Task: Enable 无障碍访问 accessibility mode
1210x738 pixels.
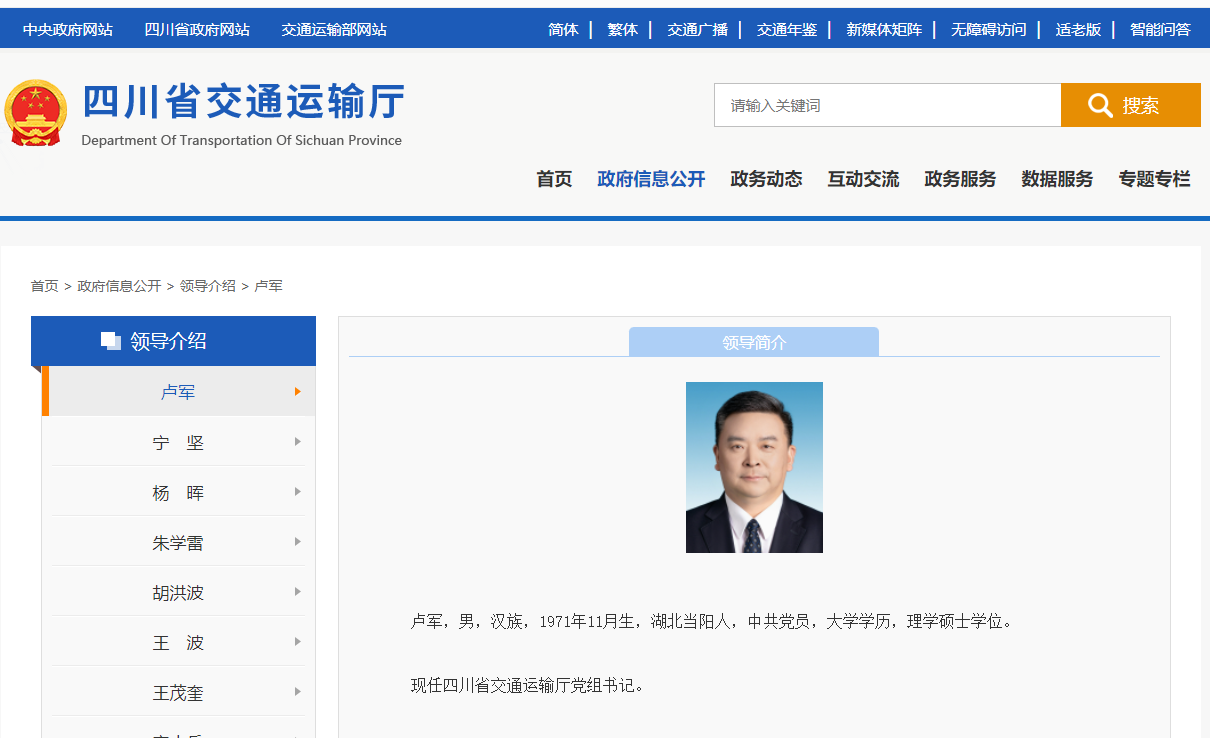Action: [988, 29]
